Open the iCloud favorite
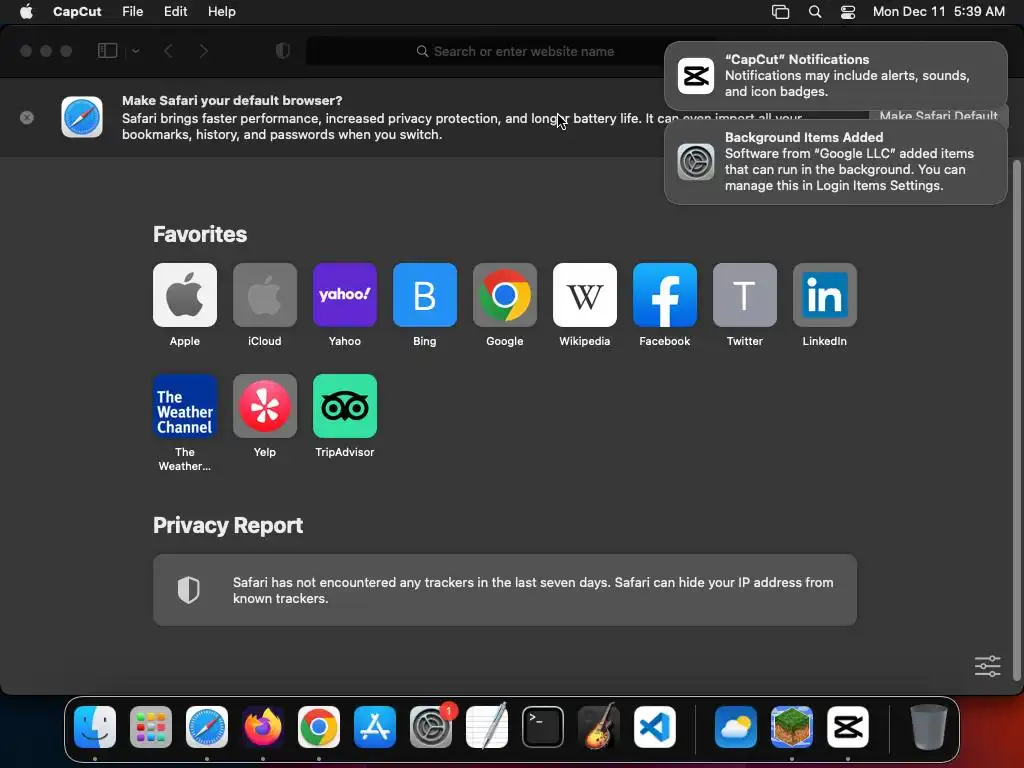Viewport: 1024px width, 768px height. (x=264, y=295)
